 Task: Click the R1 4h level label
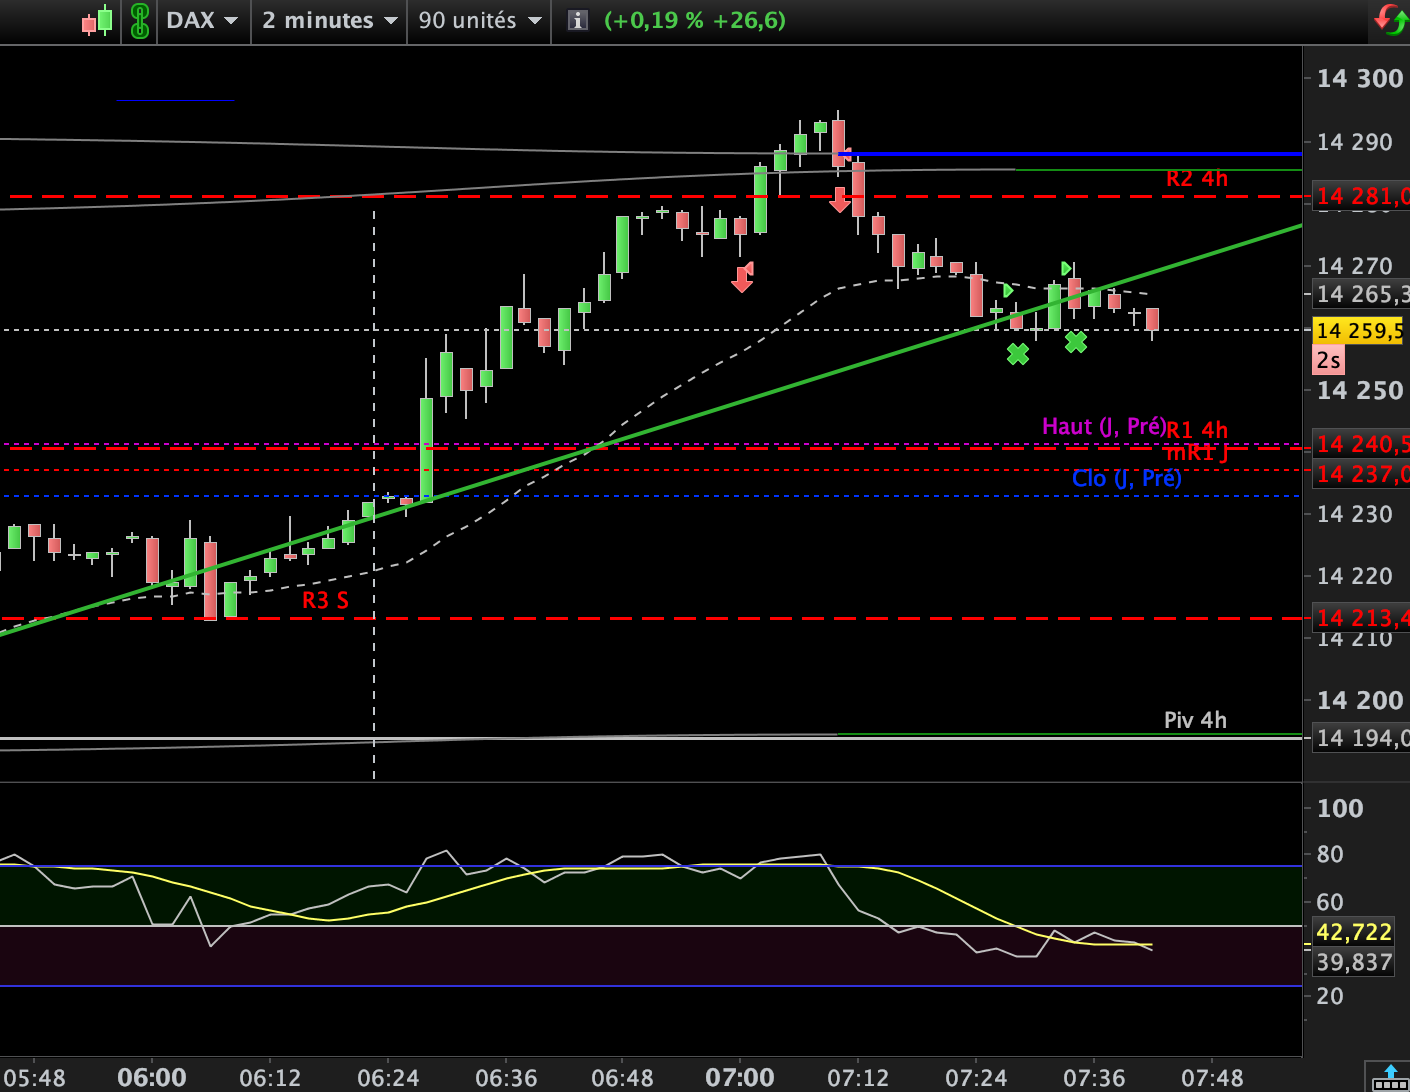pyautogui.click(x=1197, y=430)
